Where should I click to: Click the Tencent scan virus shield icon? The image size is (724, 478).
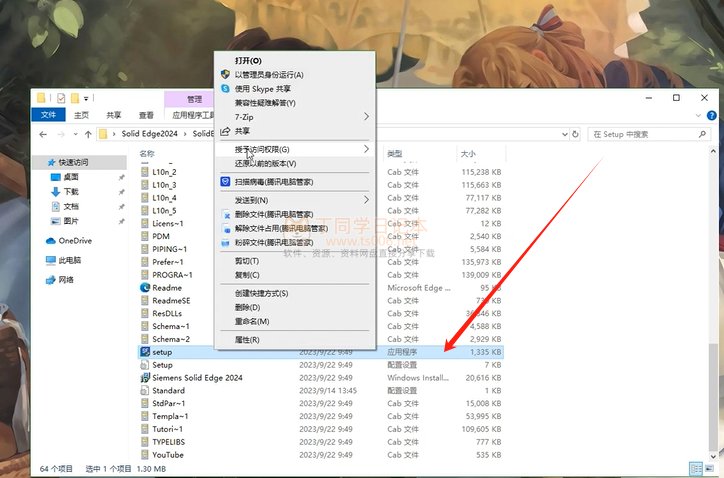pos(225,182)
